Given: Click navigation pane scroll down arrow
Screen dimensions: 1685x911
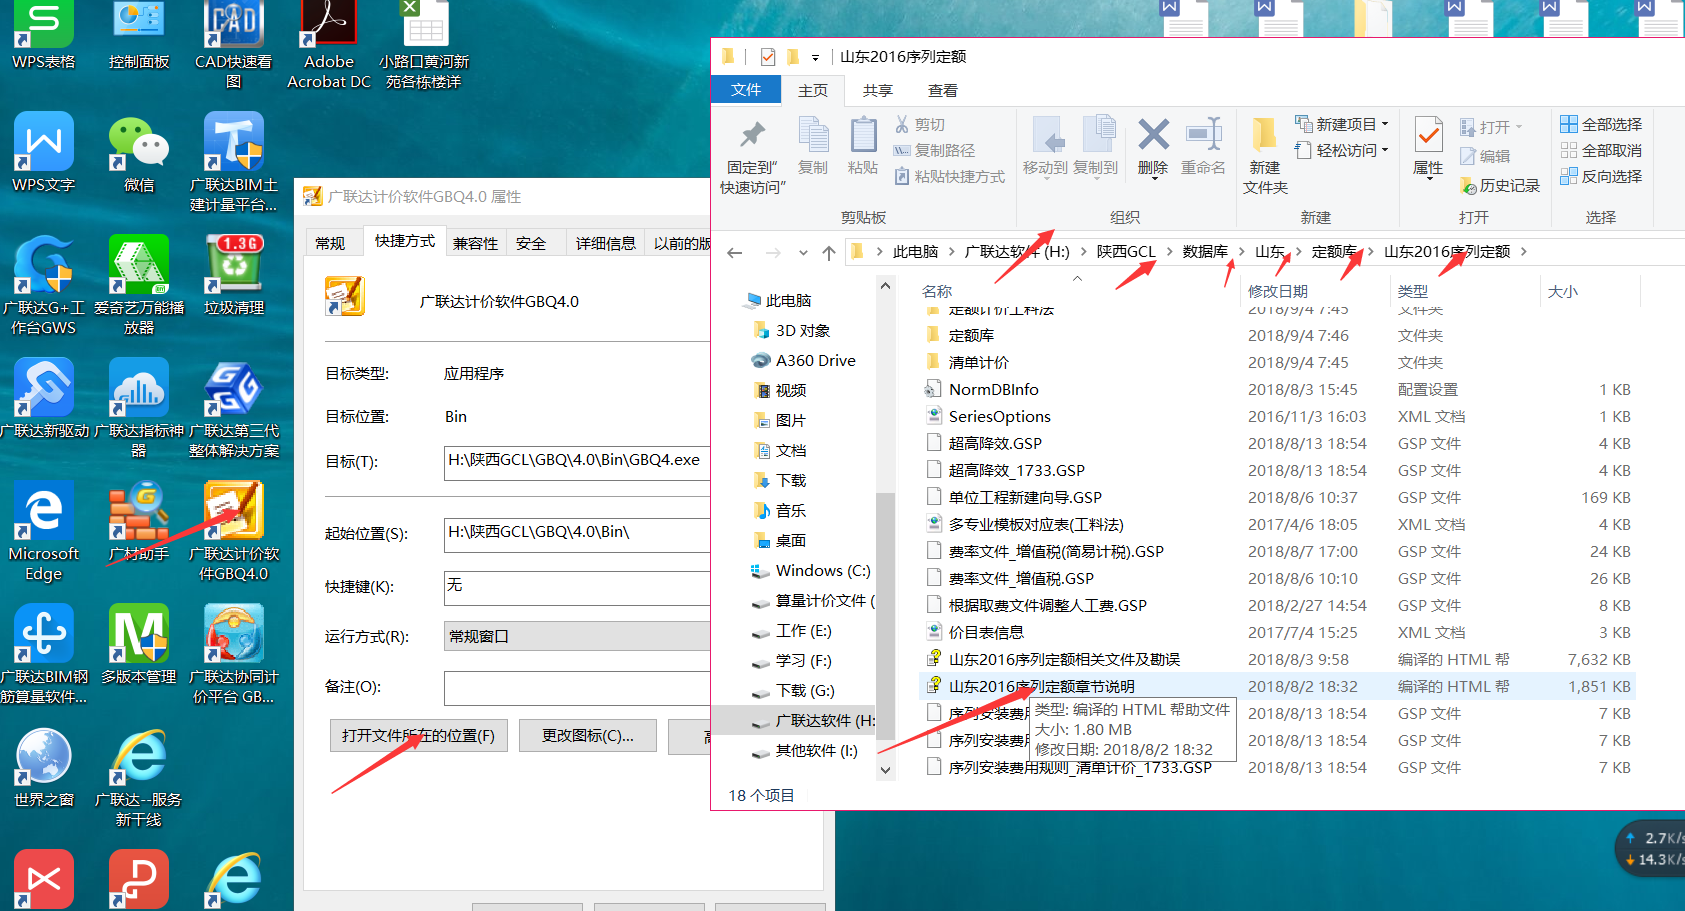Looking at the screenshot, I should [885, 770].
